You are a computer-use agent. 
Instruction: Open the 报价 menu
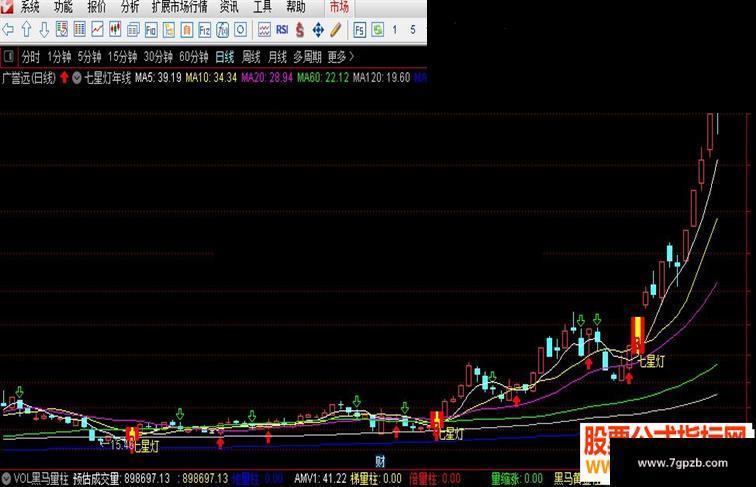pyautogui.click(x=96, y=7)
